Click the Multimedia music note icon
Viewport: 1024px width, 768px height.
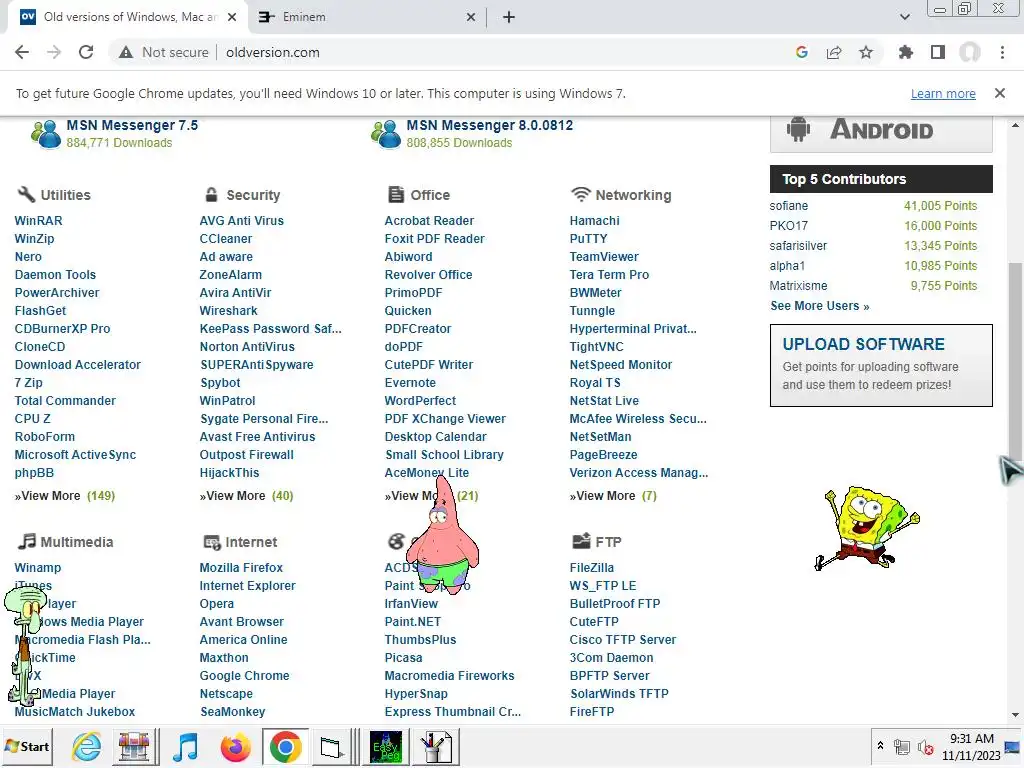26,541
